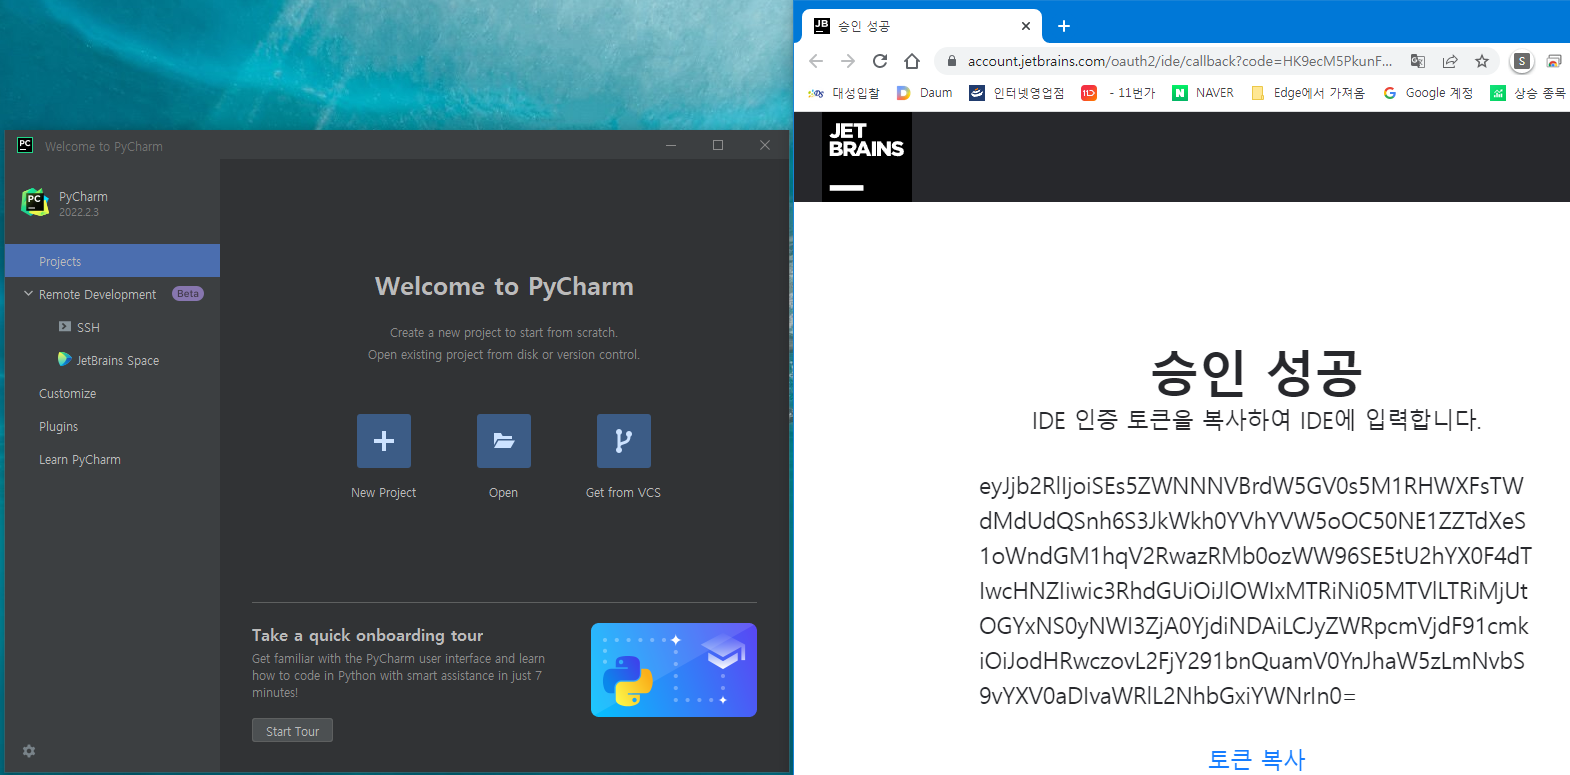The width and height of the screenshot is (1570, 775).
Task: Click the share page icon
Action: pos(1450,61)
